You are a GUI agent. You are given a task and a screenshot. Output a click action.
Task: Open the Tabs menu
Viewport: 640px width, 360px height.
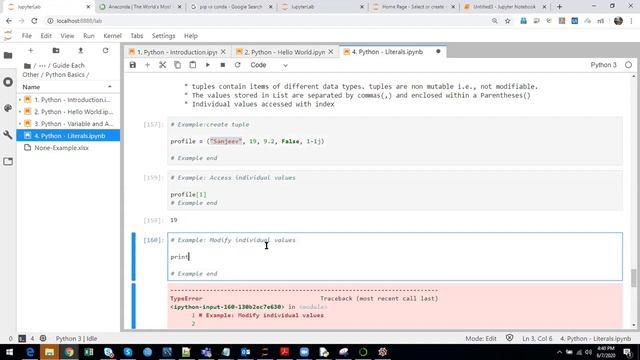(137, 36)
